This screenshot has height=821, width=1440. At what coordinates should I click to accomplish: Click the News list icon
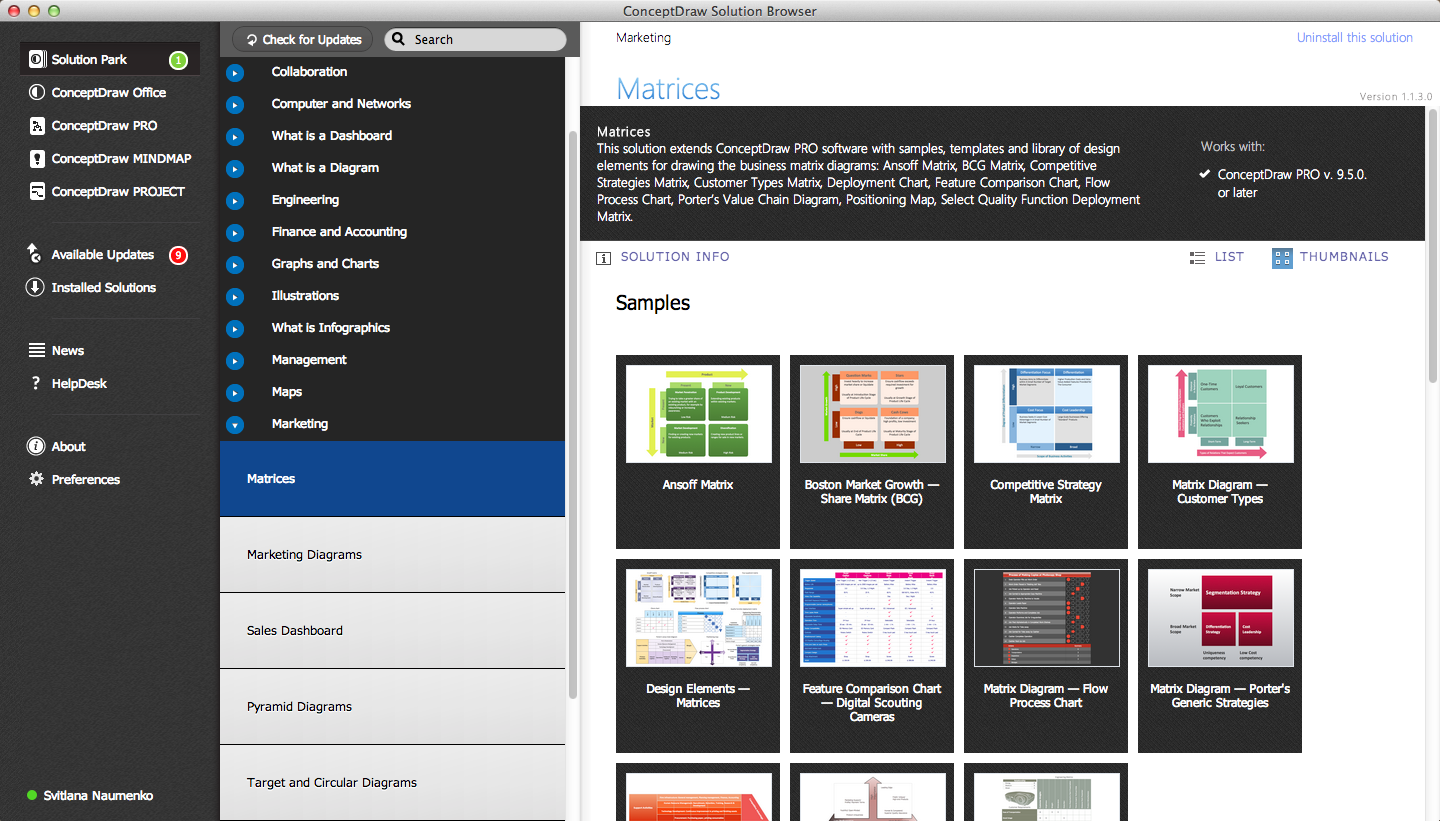(x=37, y=350)
